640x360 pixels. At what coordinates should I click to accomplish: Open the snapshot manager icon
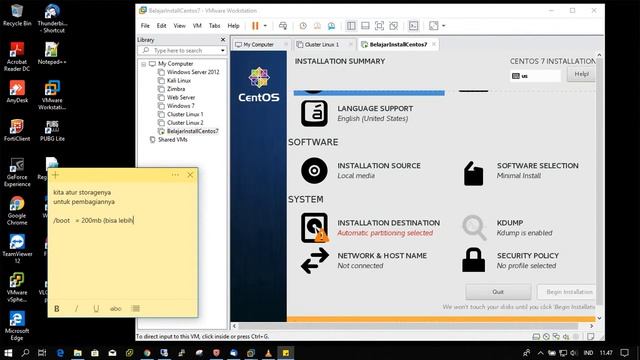click(x=331, y=26)
